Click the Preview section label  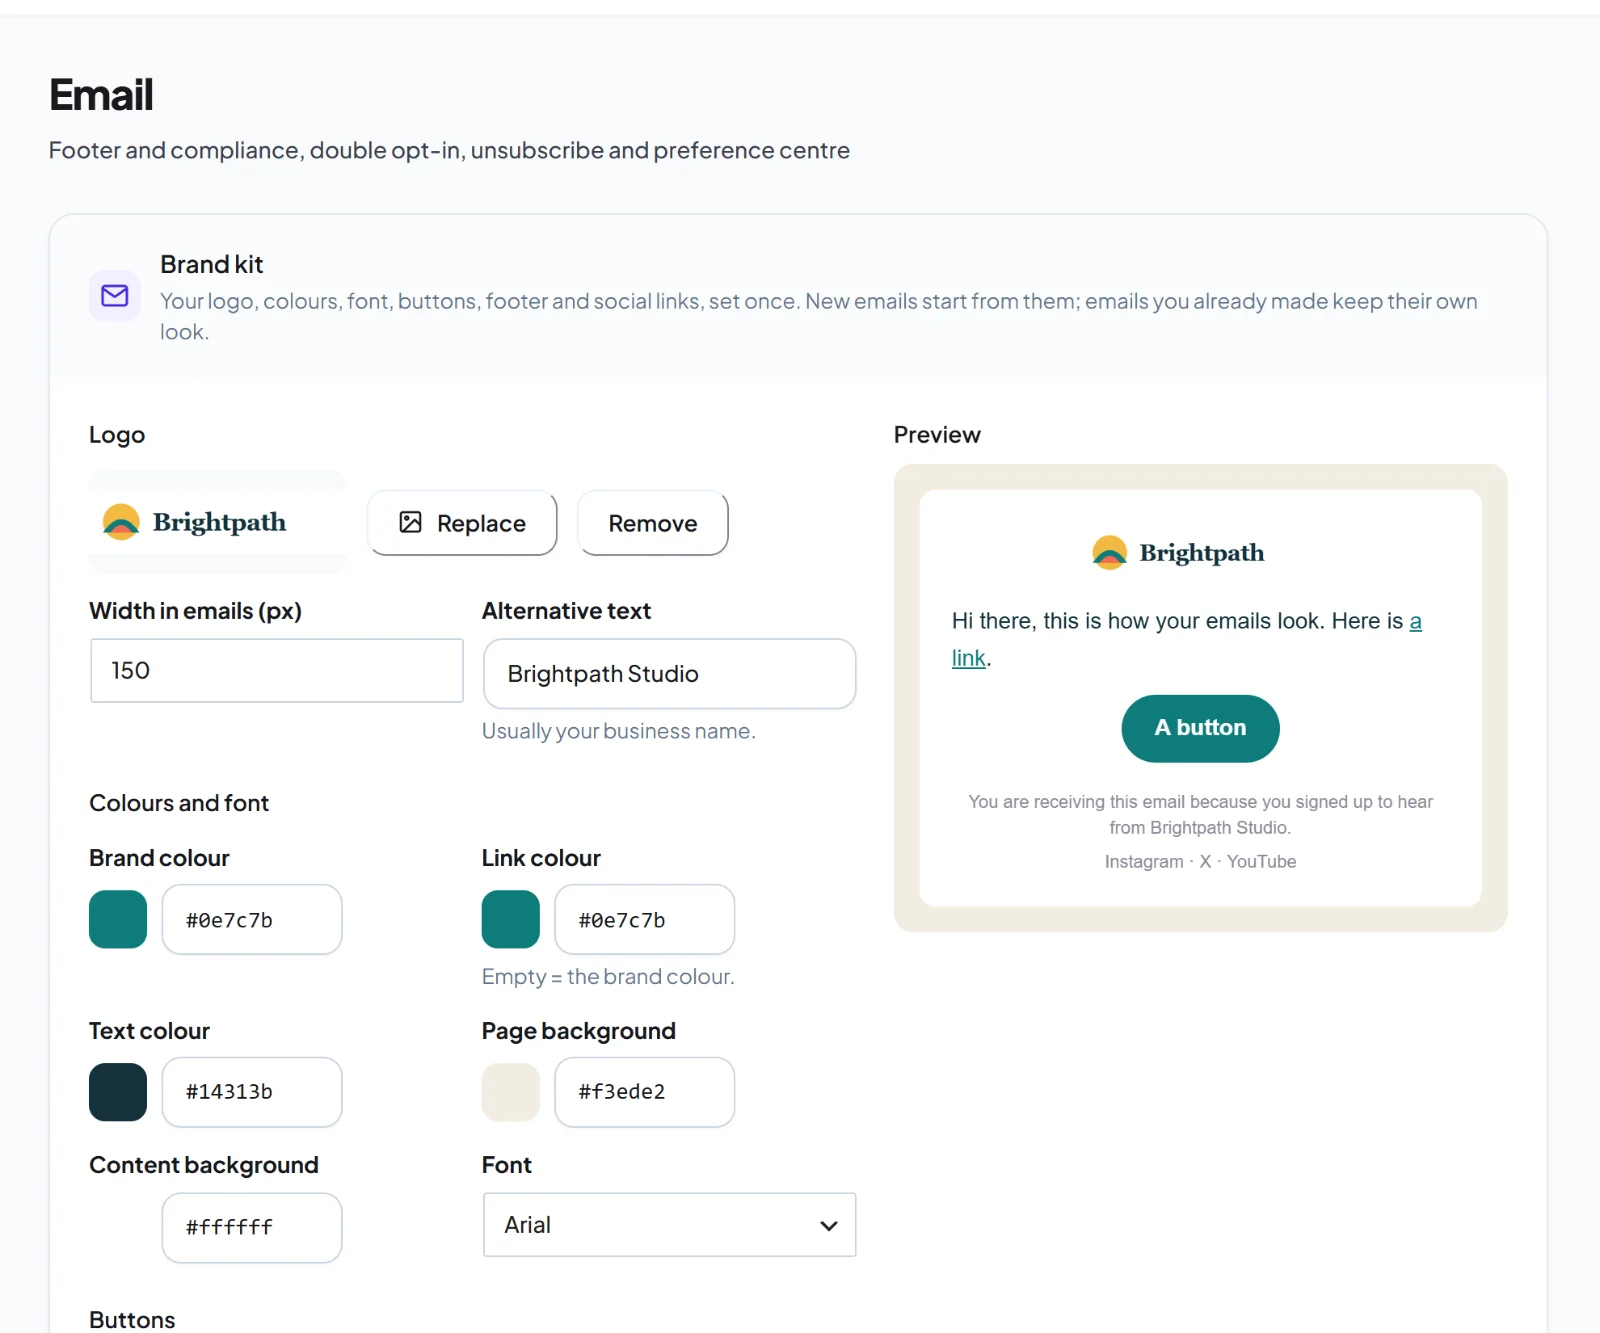point(937,435)
